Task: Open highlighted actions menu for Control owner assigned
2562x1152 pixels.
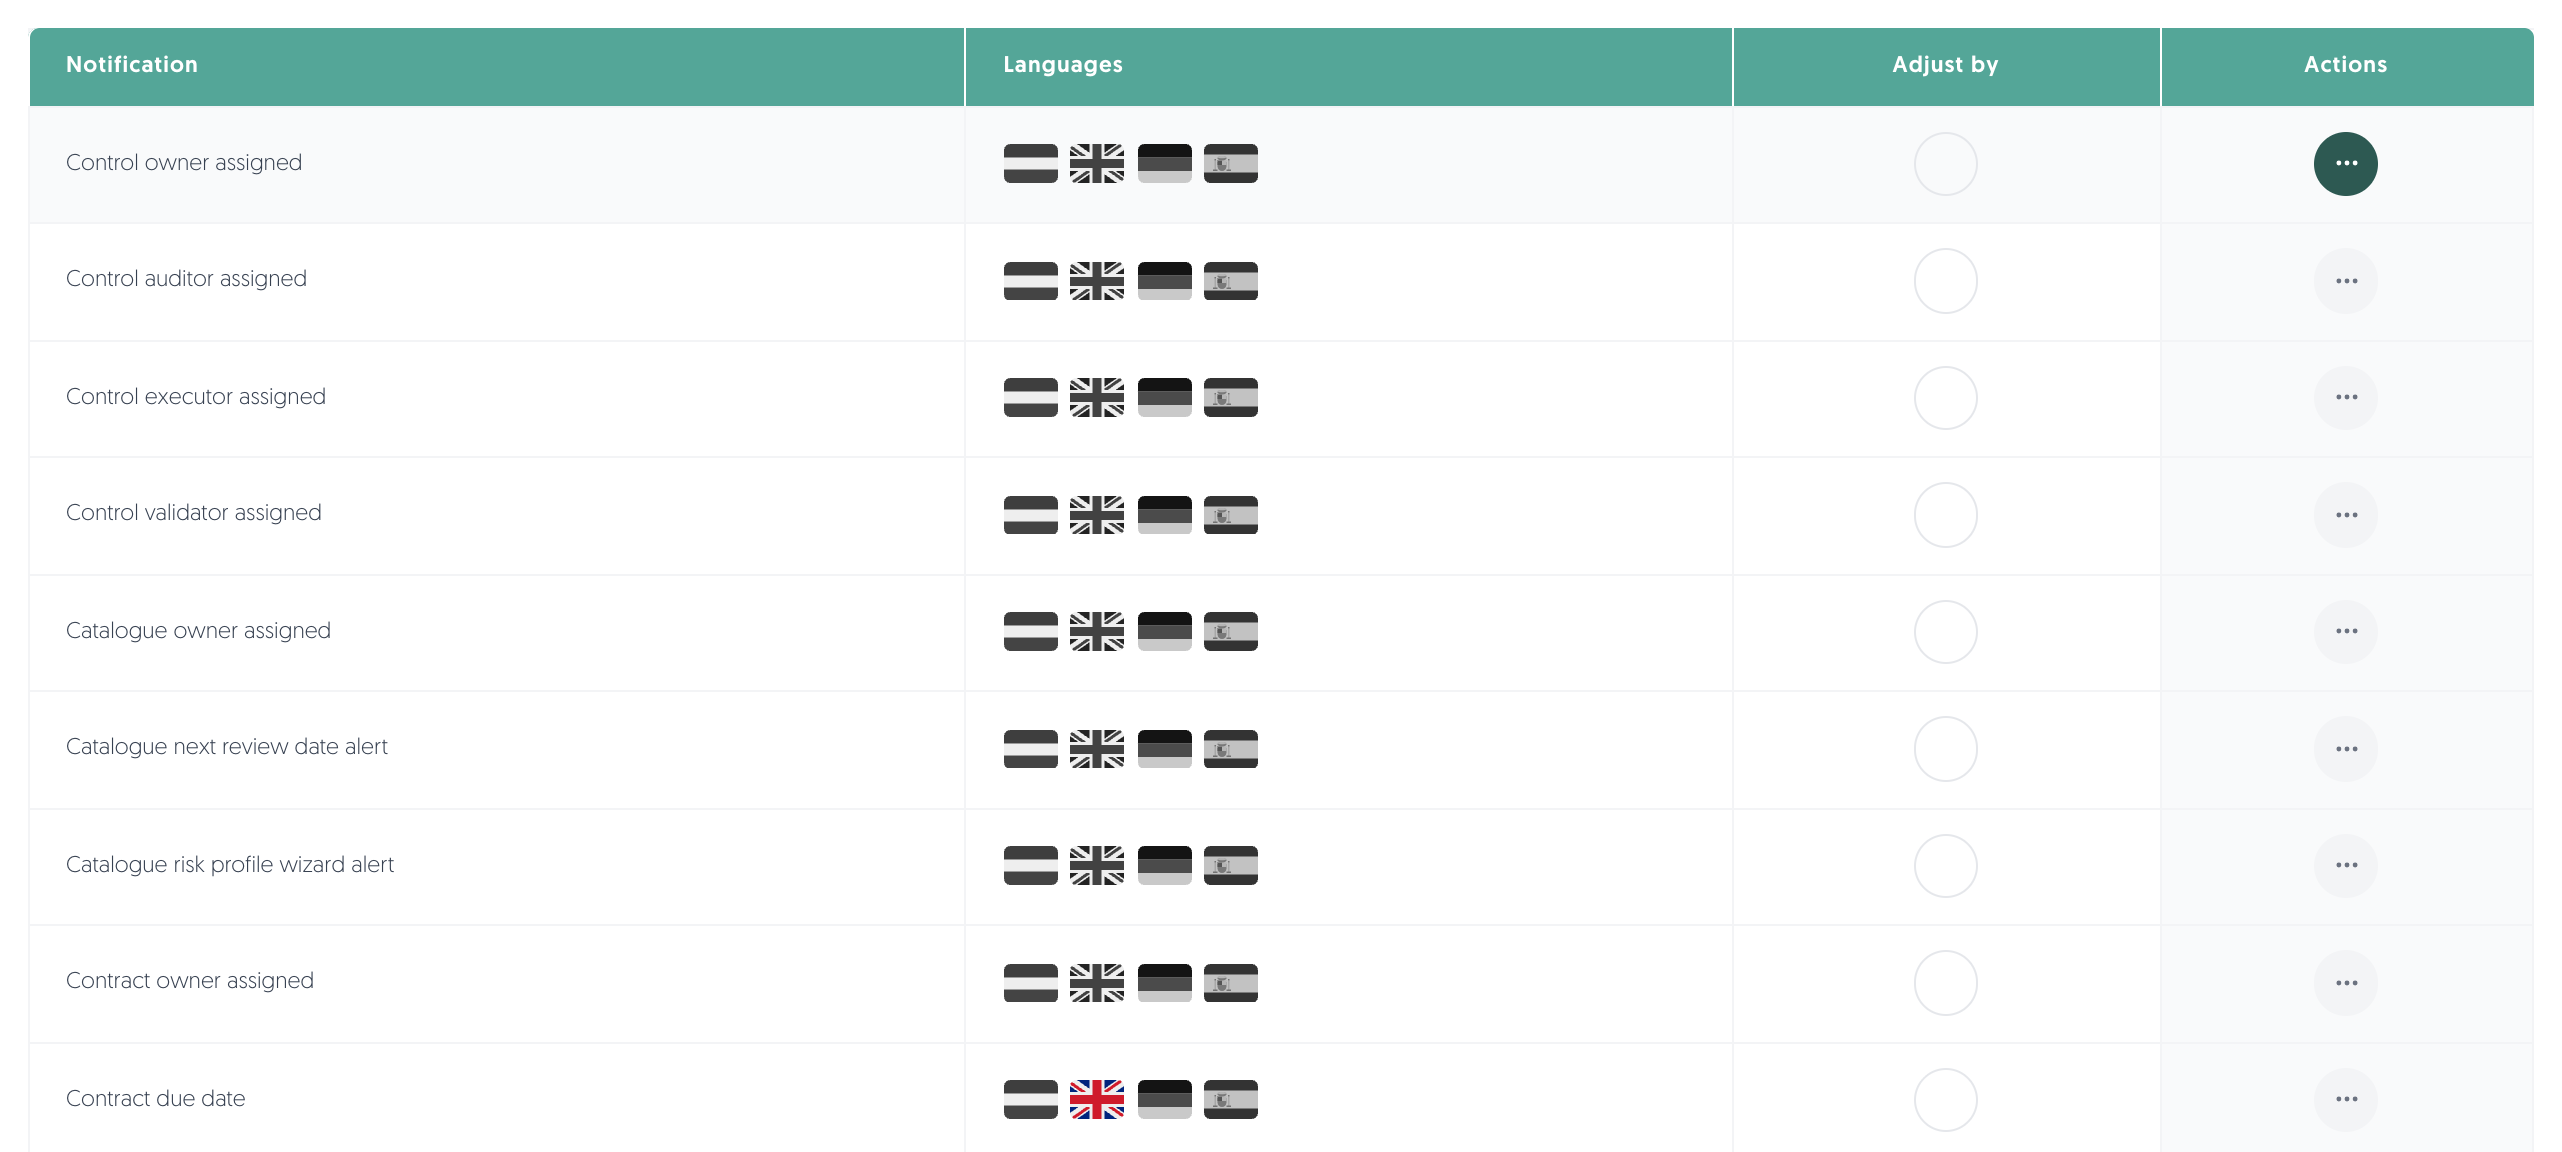Action: click(x=2345, y=163)
